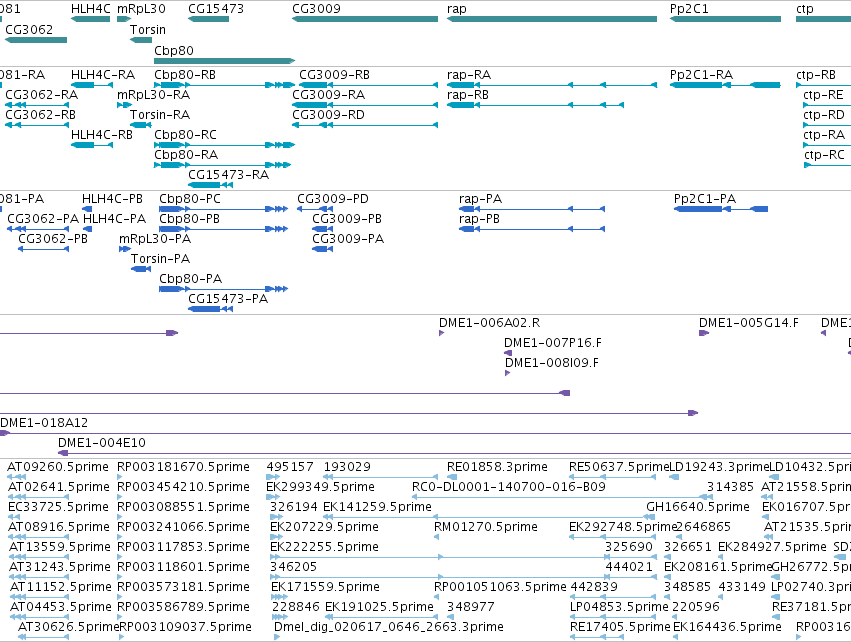Click the rap-RA transcript label
The height and width of the screenshot is (642, 851).
(x=469, y=74)
